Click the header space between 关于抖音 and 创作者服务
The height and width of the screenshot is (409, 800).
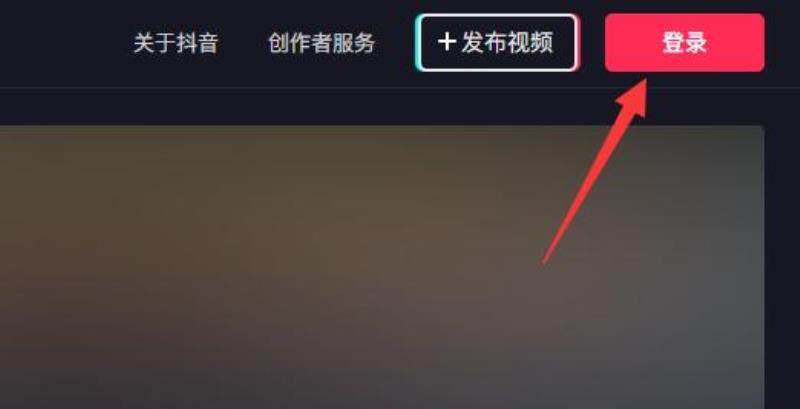point(243,43)
